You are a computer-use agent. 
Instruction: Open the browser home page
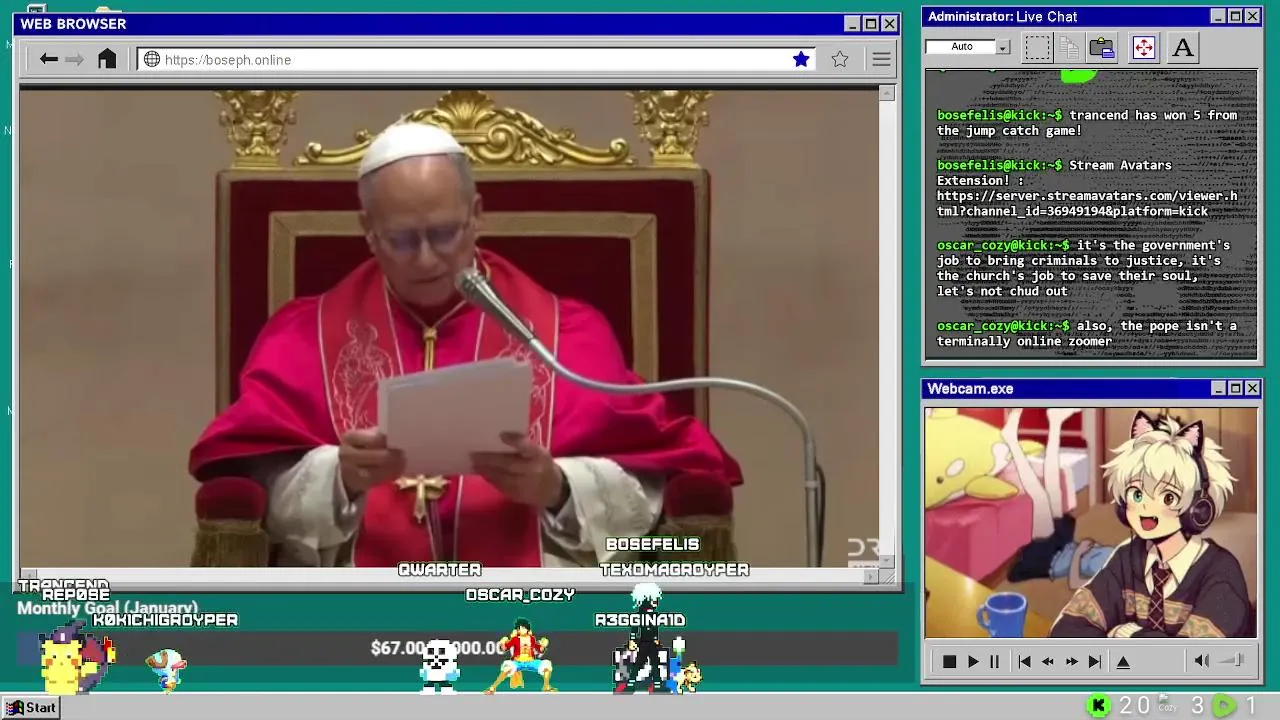click(x=107, y=59)
